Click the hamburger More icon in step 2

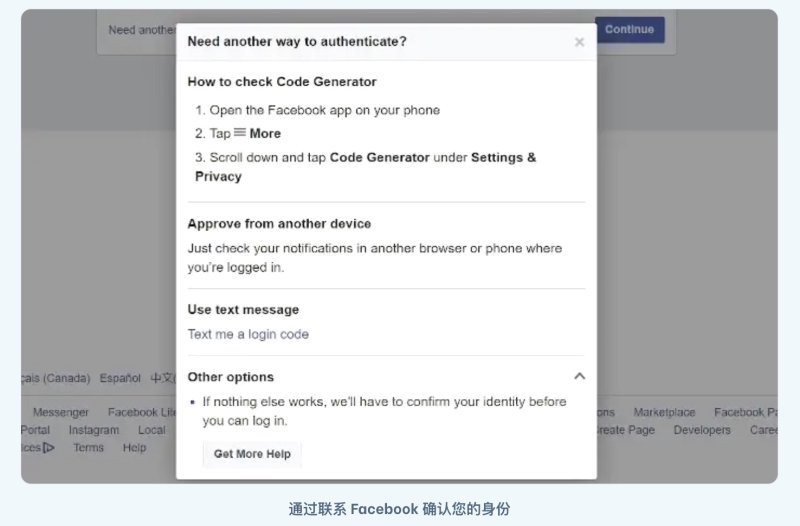coord(240,133)
